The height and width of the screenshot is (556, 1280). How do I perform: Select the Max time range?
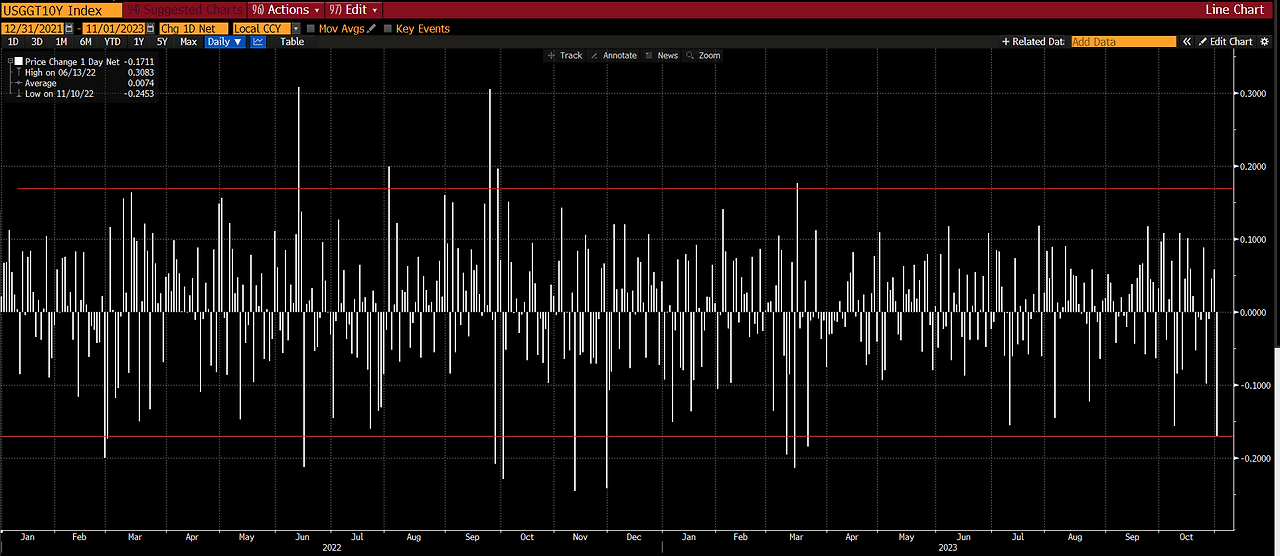(188, 42)
